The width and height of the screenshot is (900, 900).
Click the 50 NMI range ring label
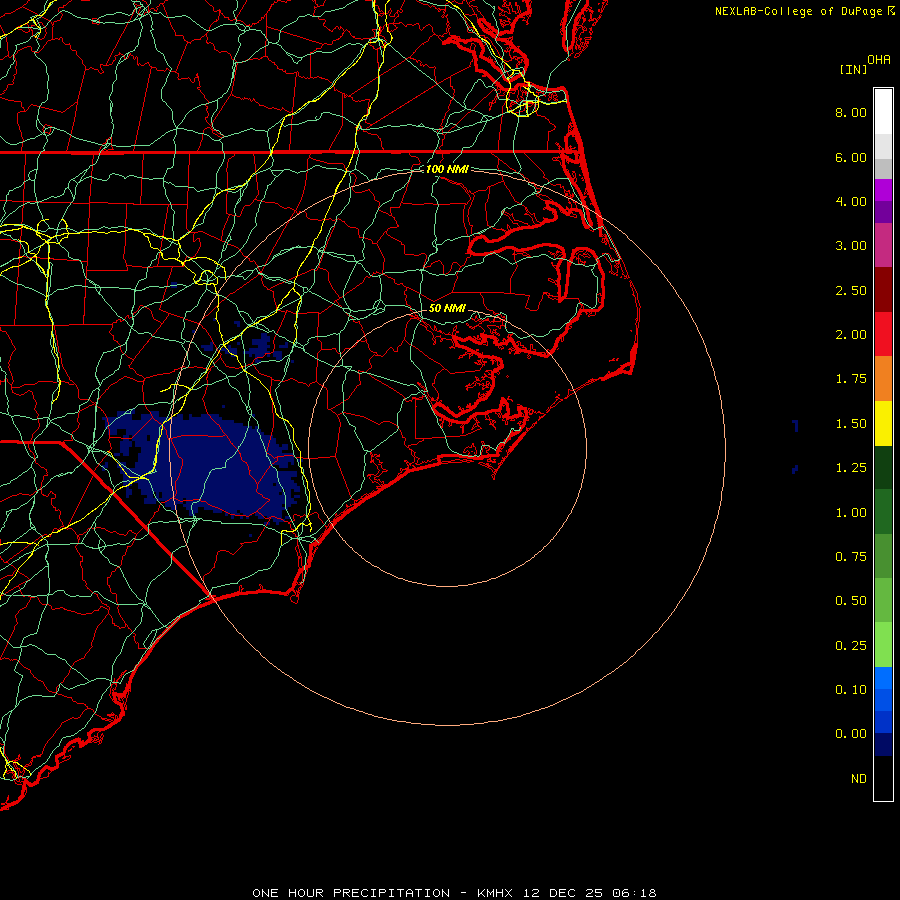point(447,308)
